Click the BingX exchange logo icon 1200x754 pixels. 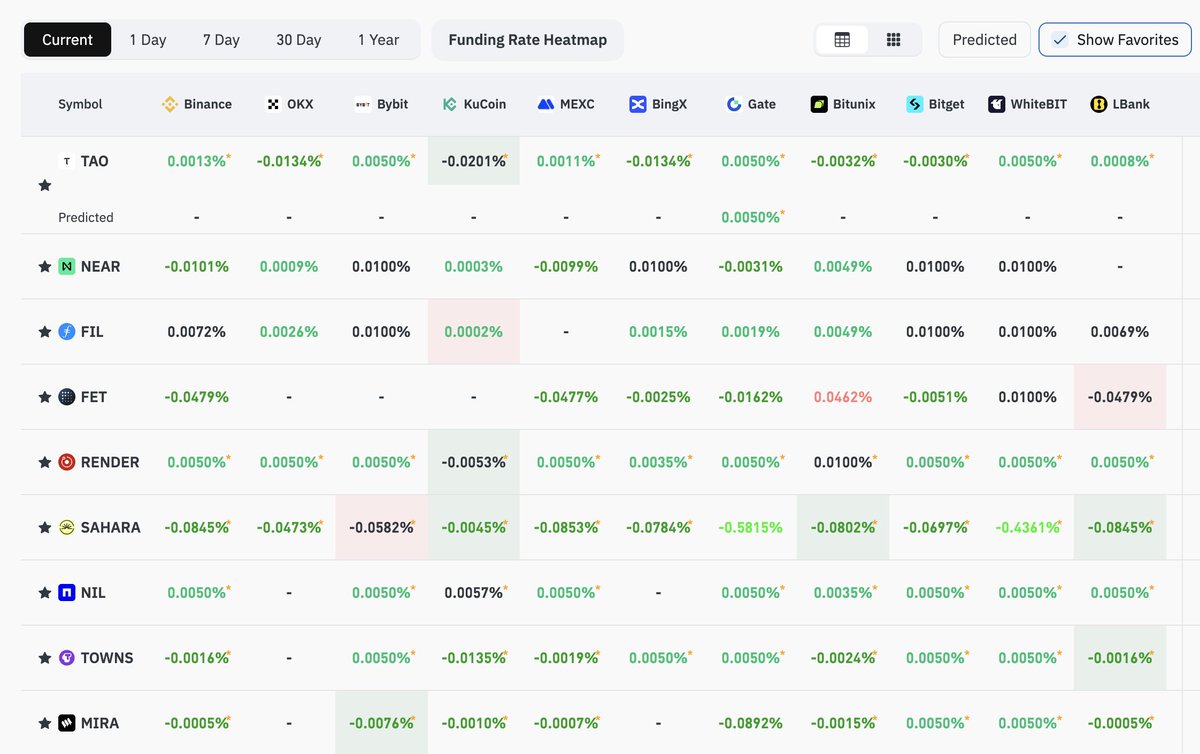[638, 104]
